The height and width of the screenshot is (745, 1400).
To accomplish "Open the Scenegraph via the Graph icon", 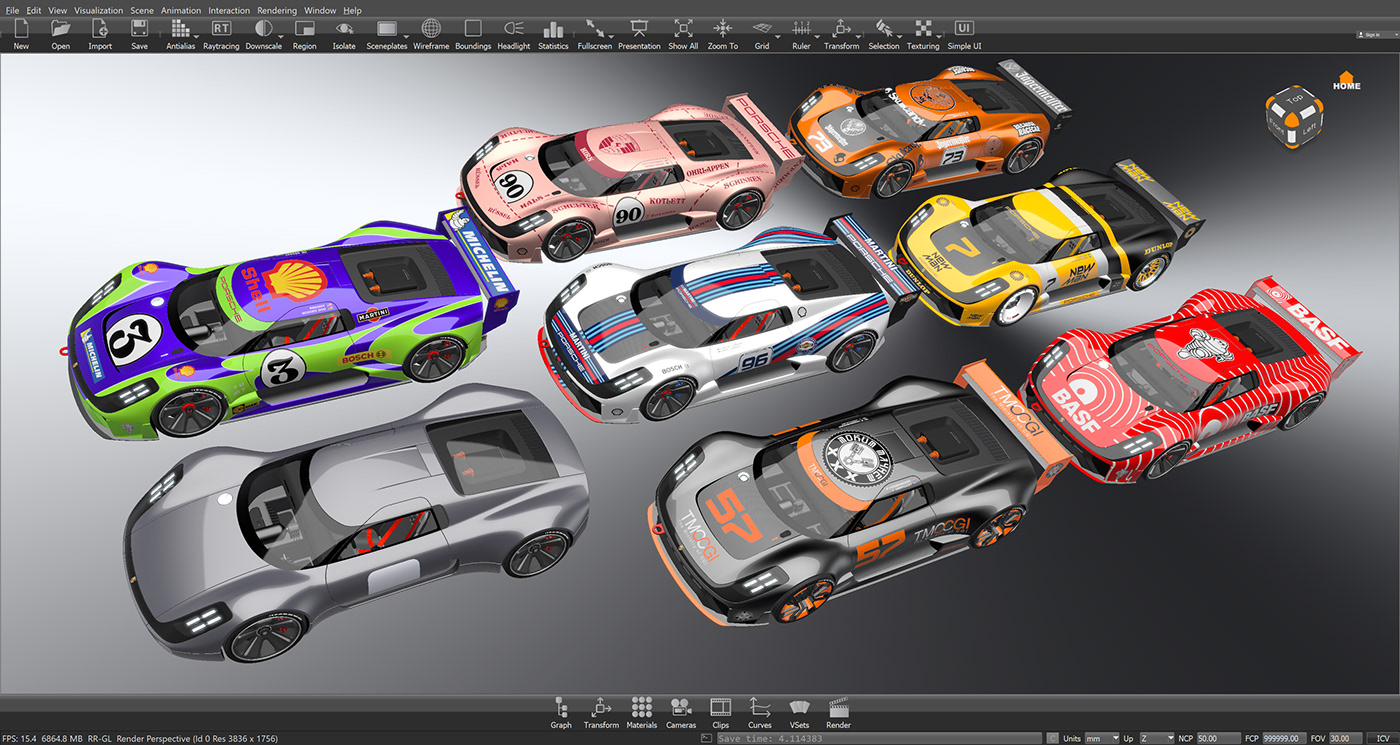I will pos(560,711).
